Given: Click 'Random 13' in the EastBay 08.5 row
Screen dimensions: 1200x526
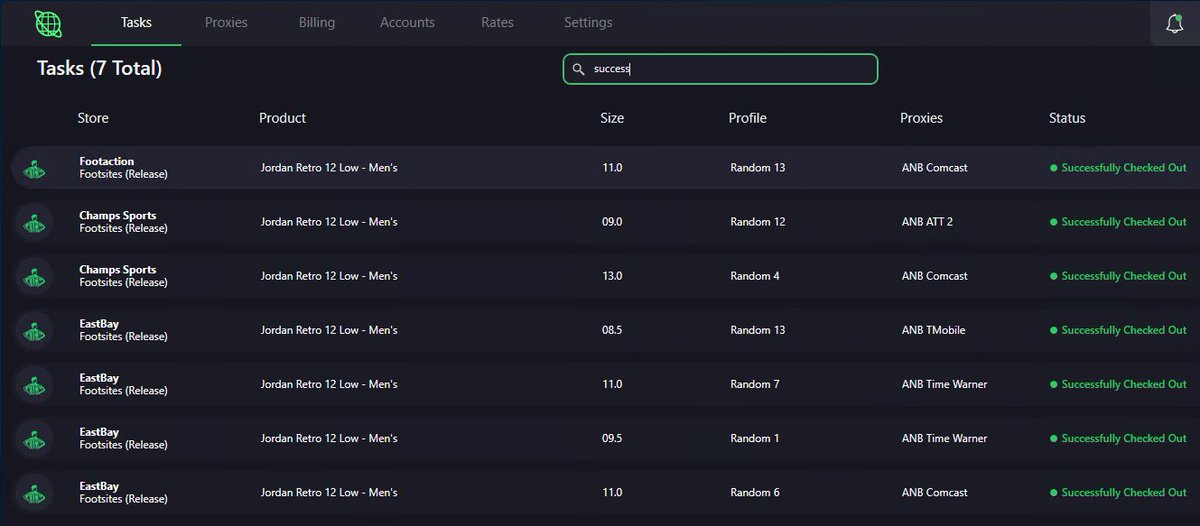Looking at the screenshot, I should [x=758, y=330].
